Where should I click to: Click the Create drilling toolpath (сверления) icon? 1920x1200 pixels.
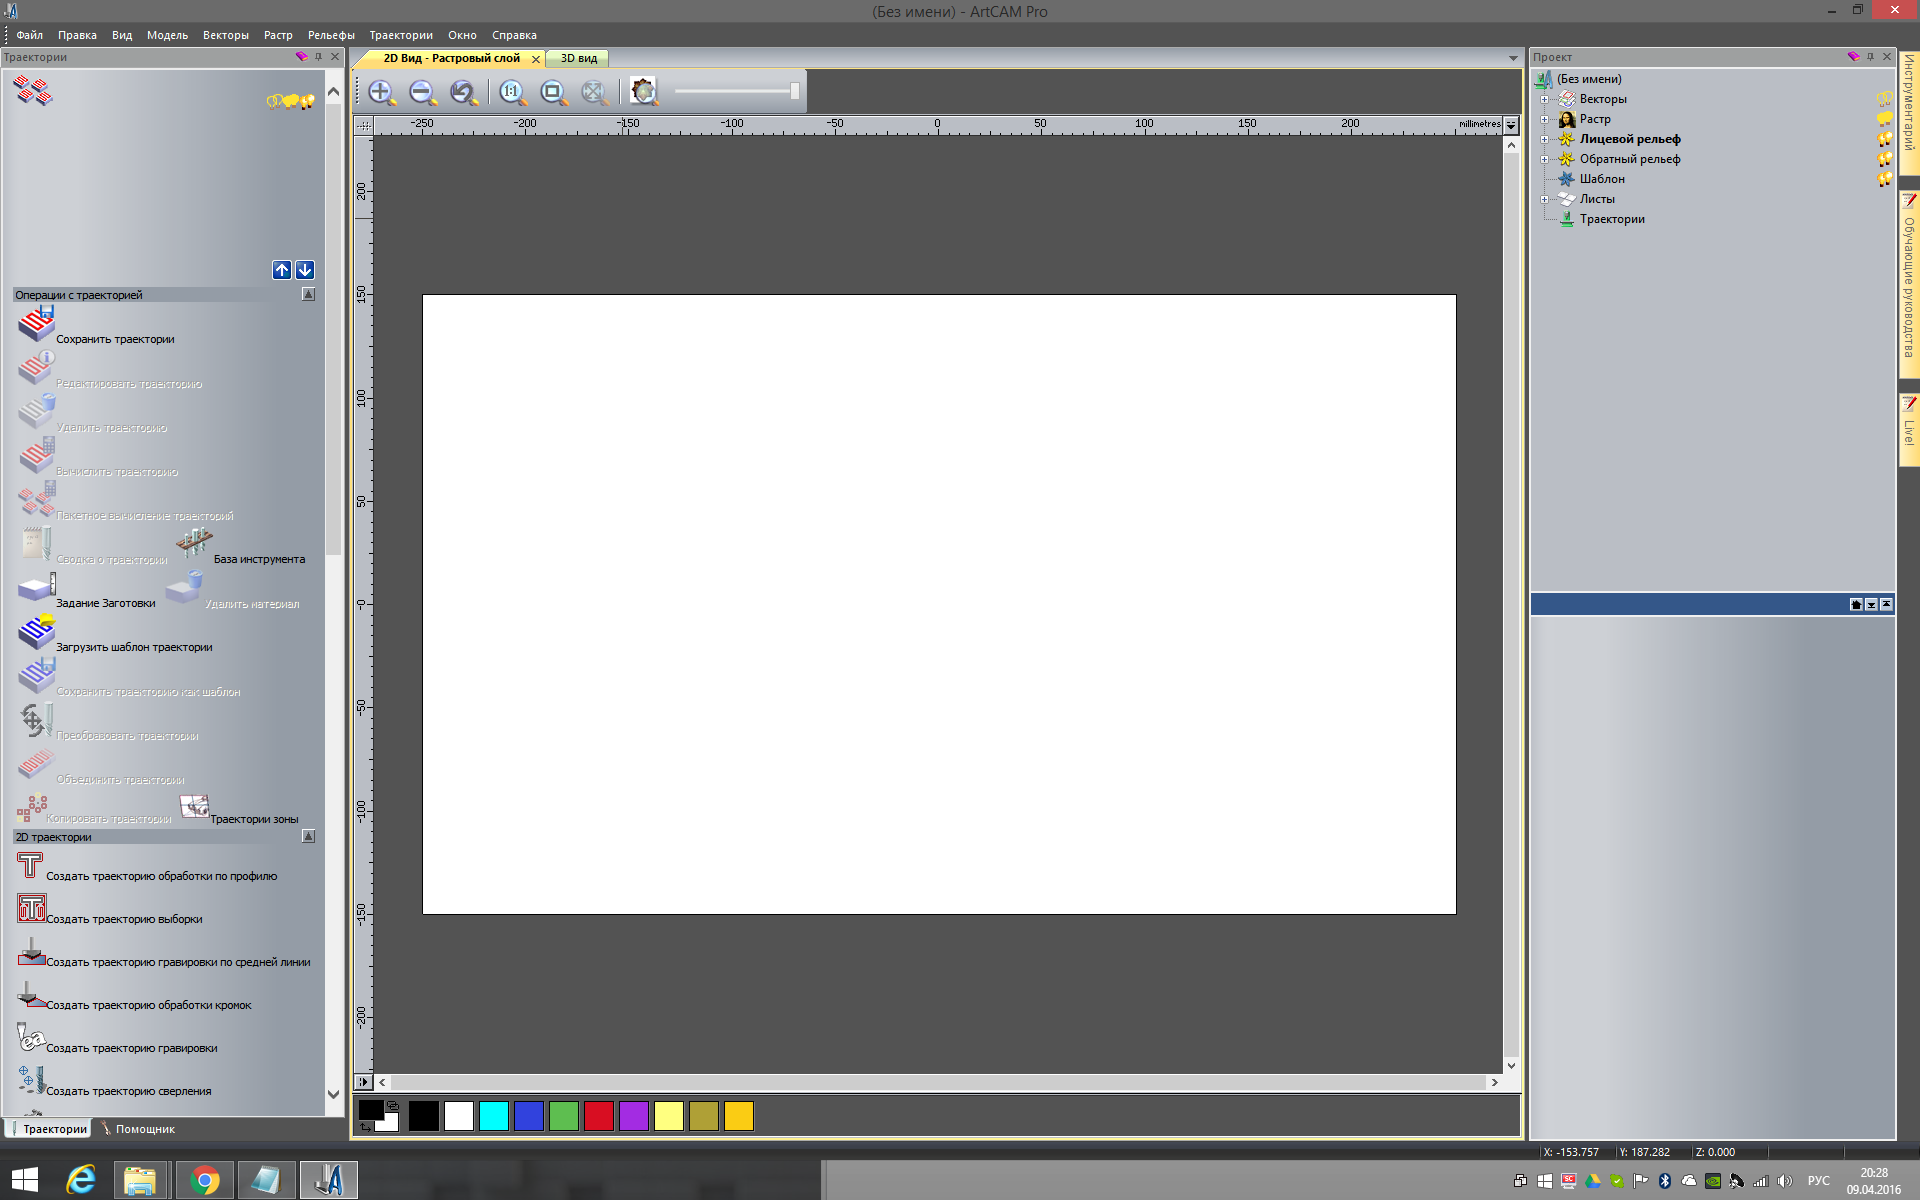(x=31, y=1081)
